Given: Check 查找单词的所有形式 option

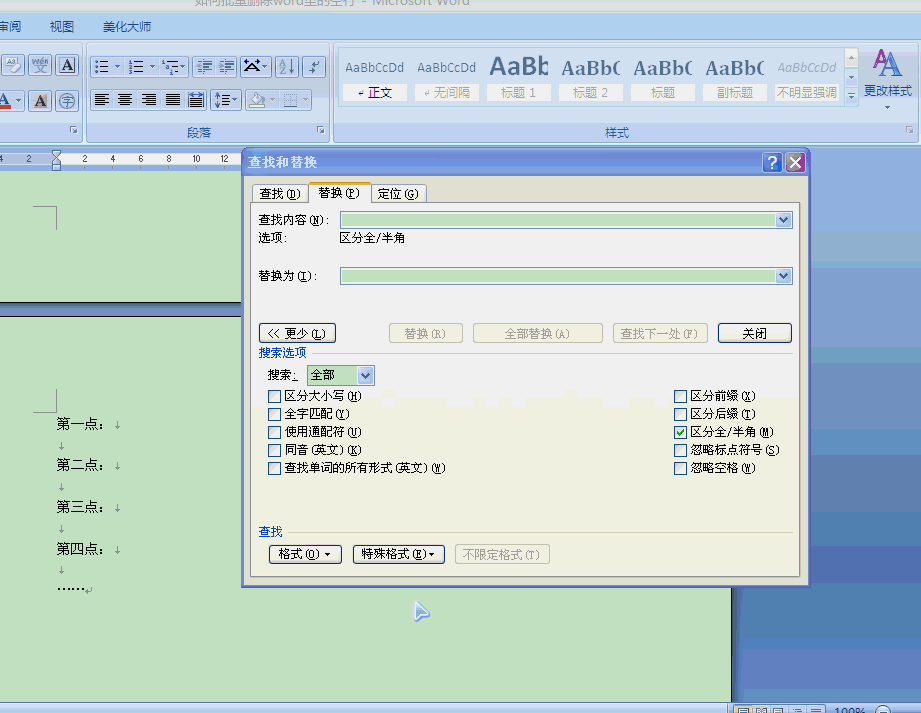Looking at the screenshot, I should click(274, 469).
